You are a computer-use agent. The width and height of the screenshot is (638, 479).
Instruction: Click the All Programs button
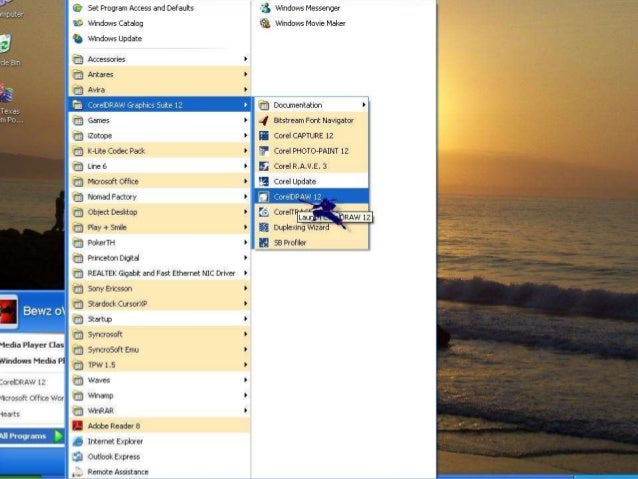click(32, 436)
